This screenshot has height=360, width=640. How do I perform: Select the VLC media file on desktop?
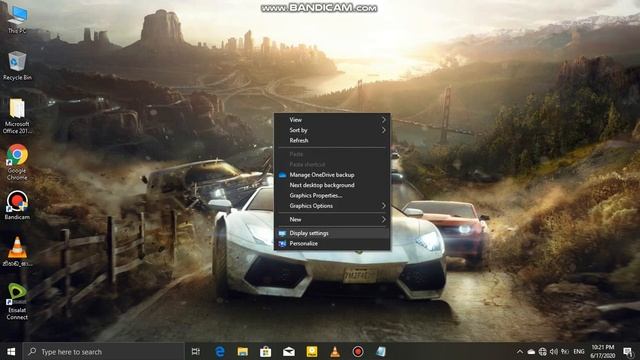pos(17,251)
